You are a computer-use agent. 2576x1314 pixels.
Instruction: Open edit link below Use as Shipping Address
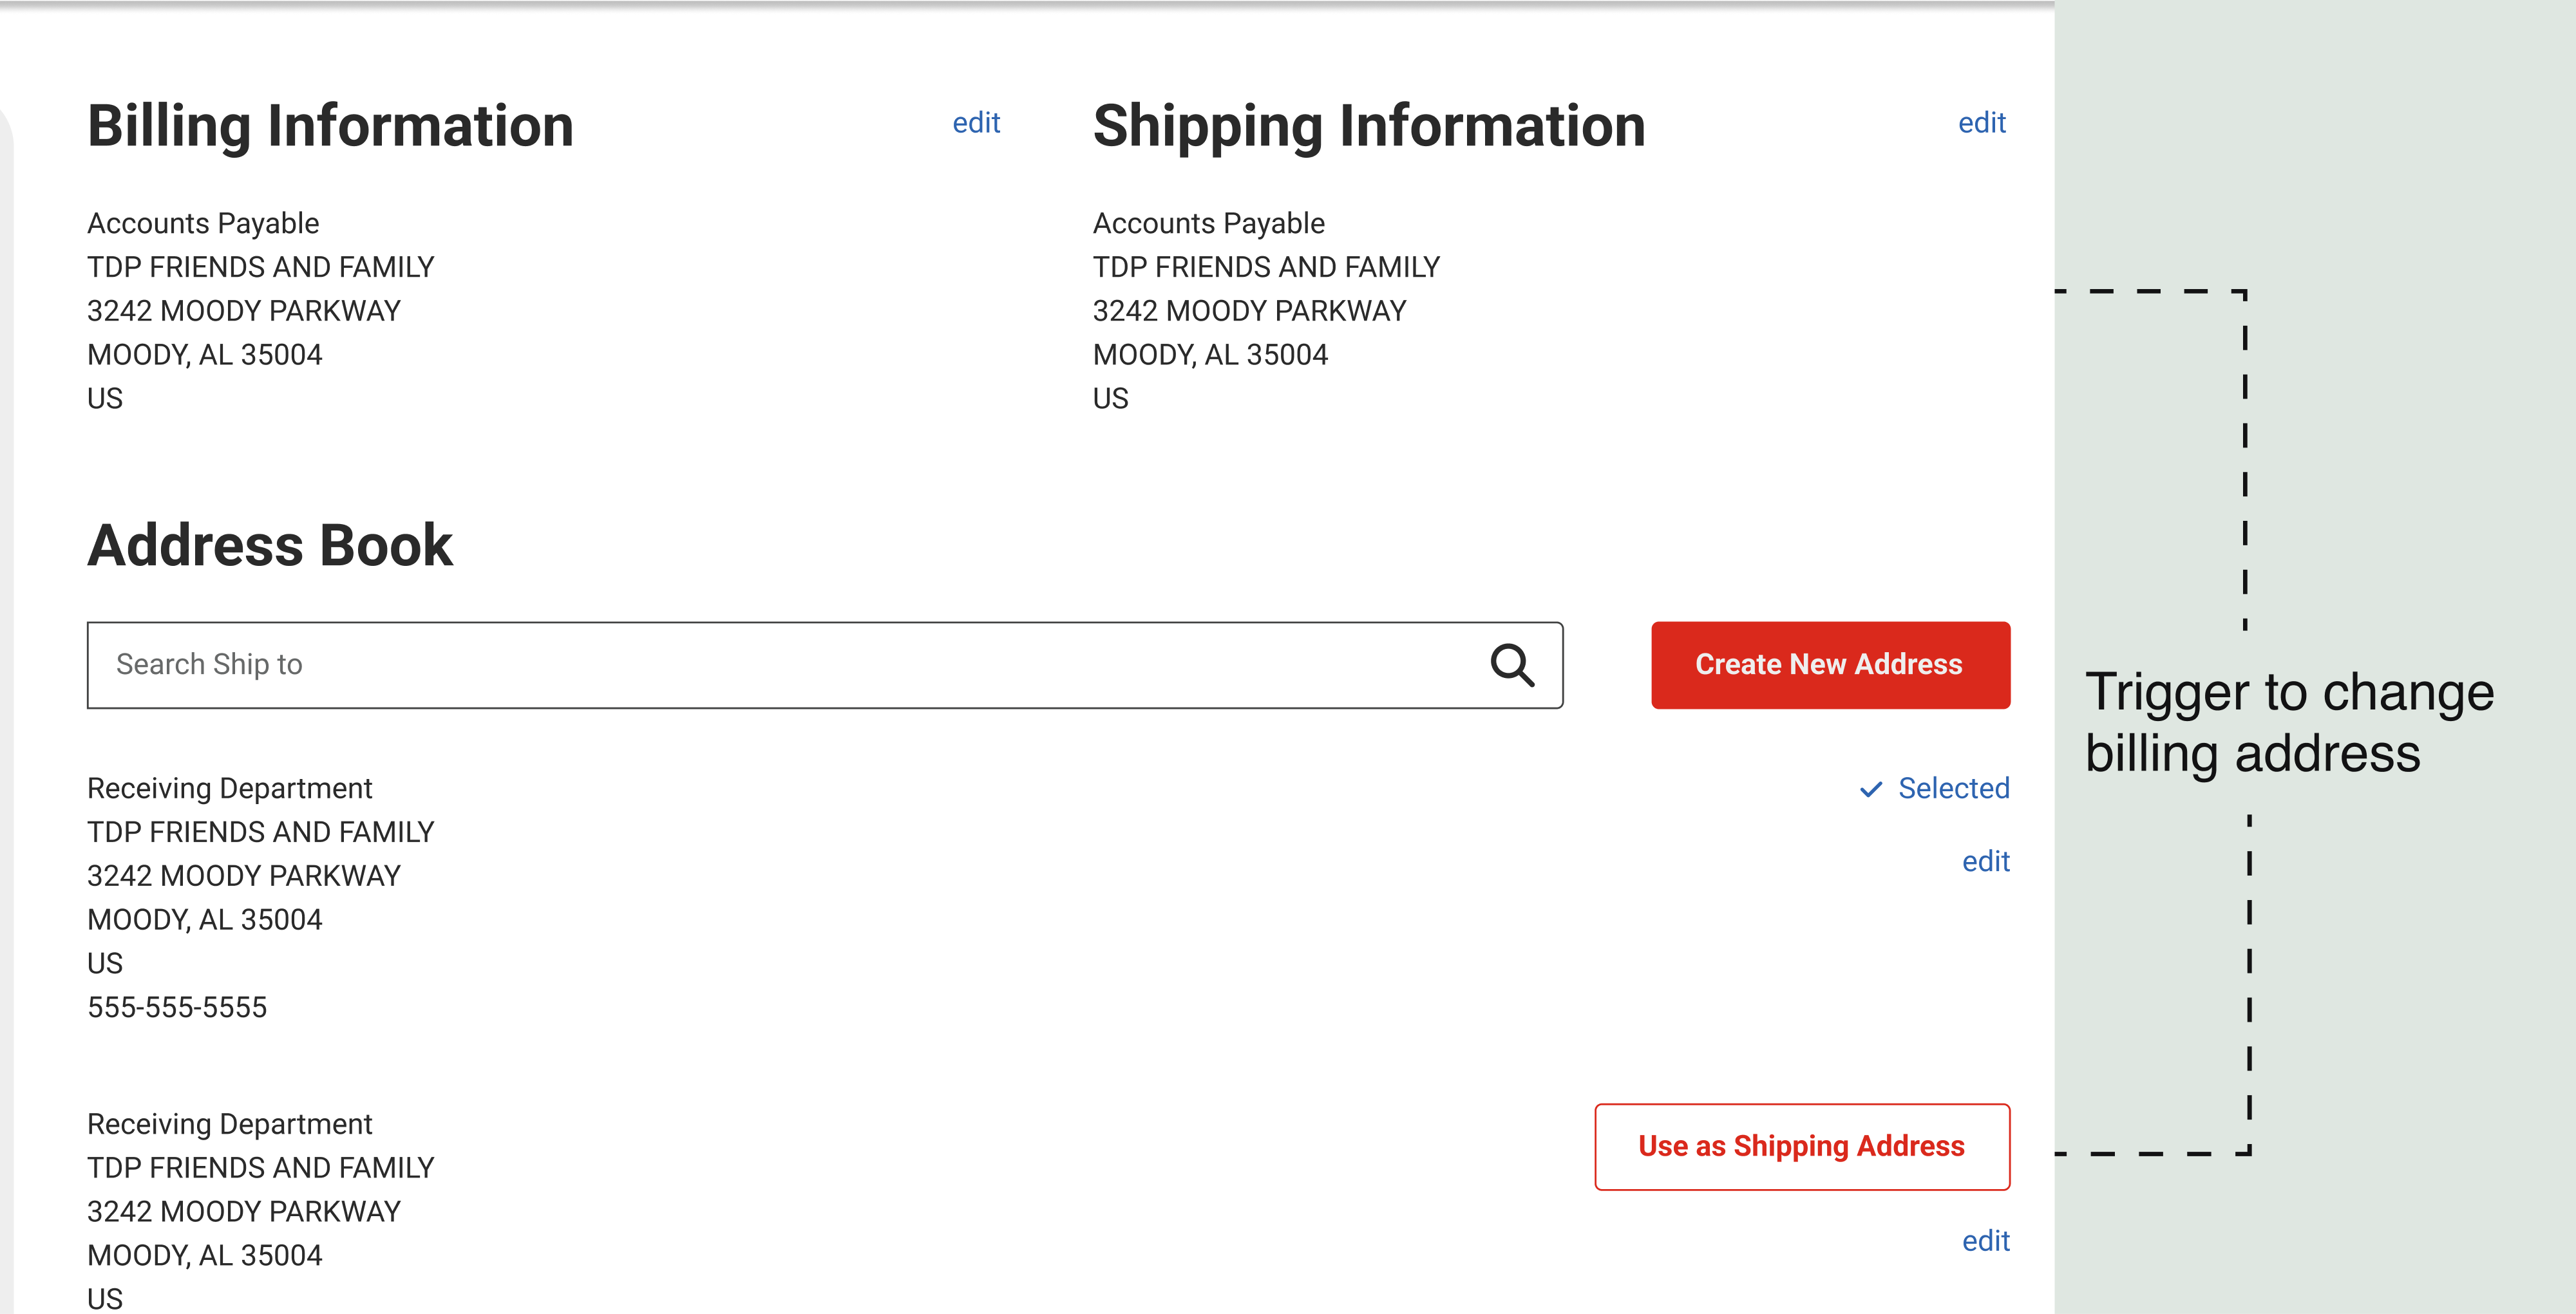pyautogui.click(x=1985, y=1241)
